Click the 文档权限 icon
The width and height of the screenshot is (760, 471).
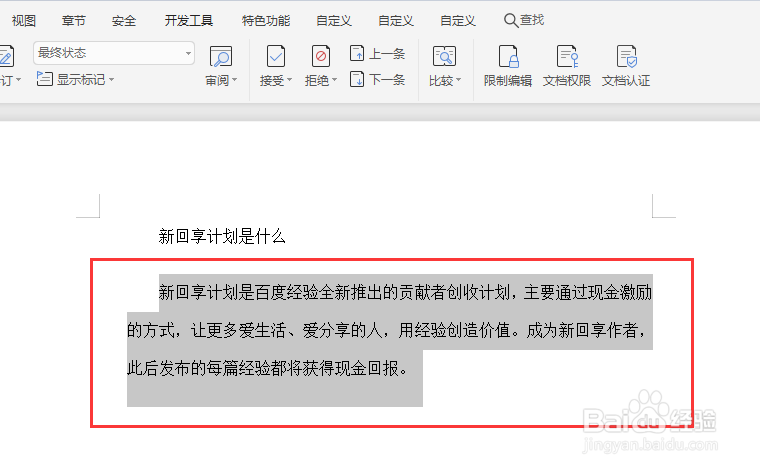(567, 56)
